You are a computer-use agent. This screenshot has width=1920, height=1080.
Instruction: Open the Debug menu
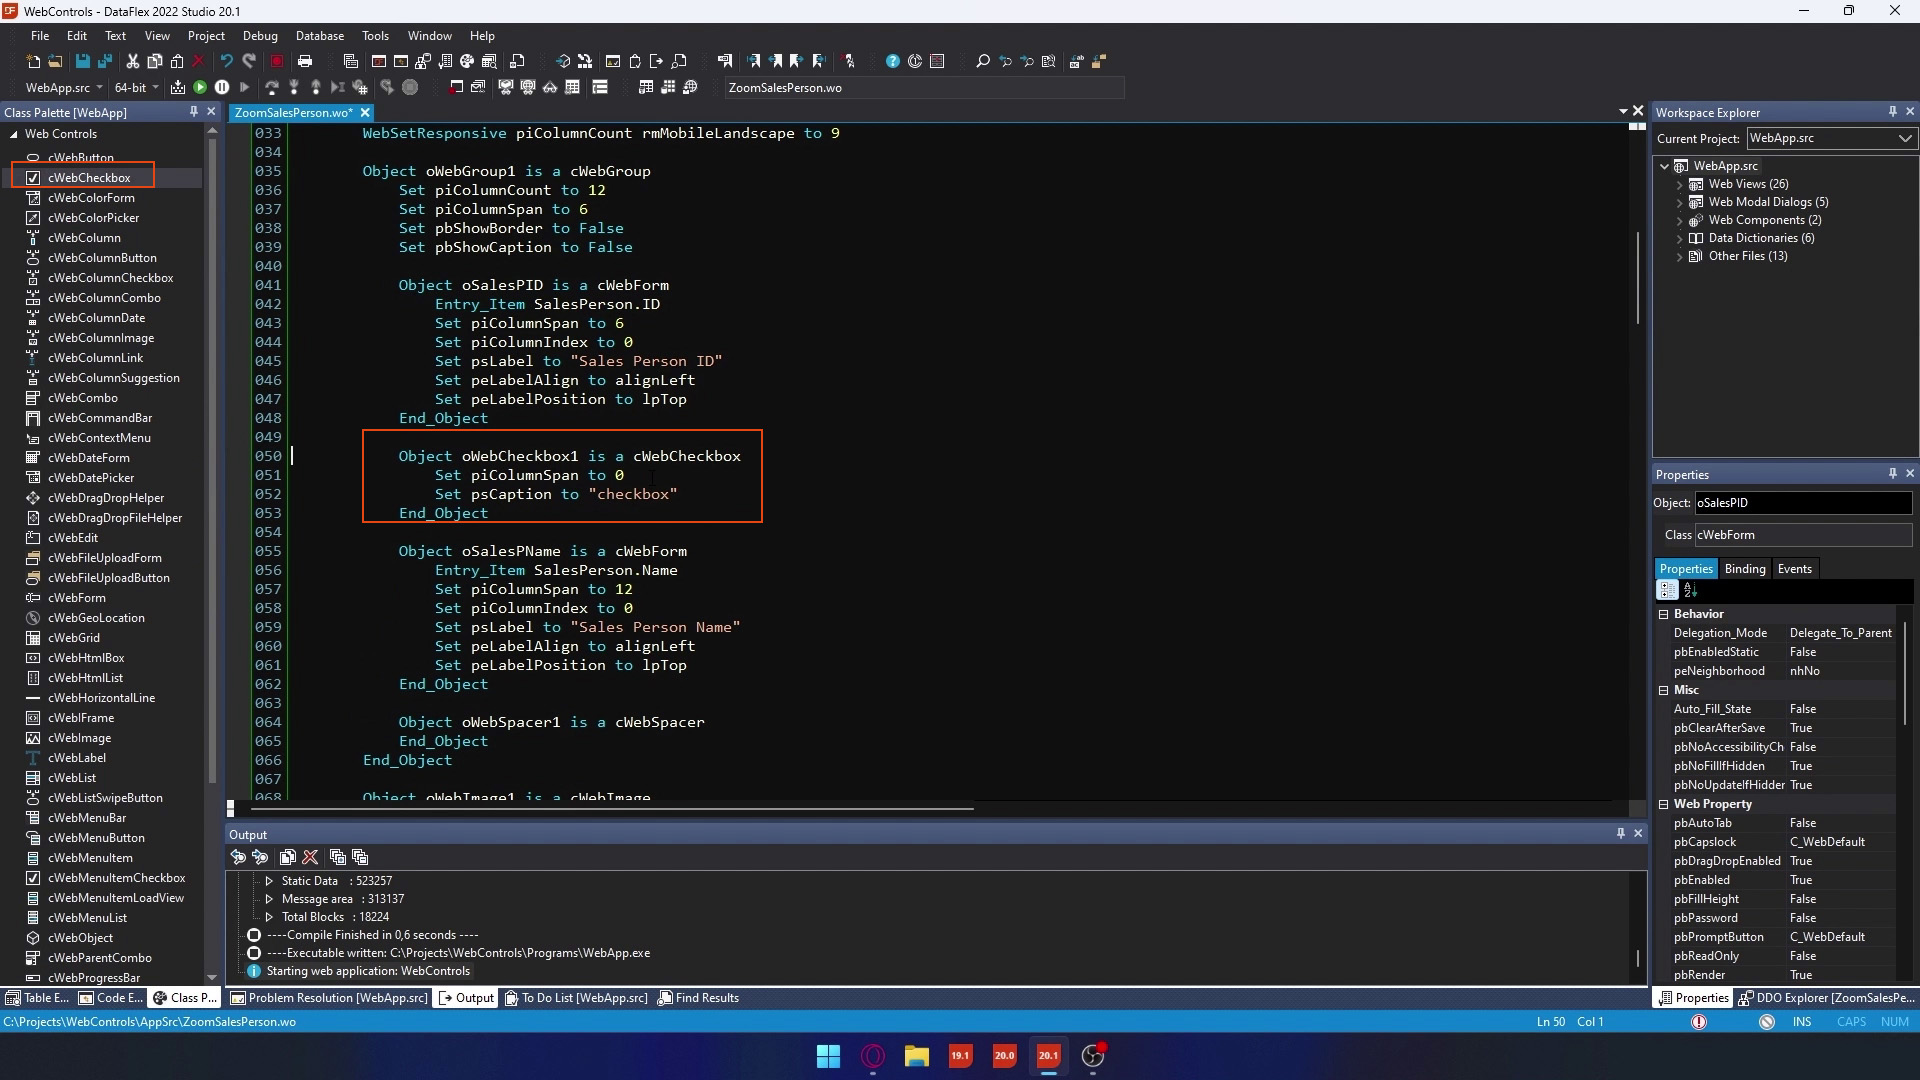[x=260, y=35]
